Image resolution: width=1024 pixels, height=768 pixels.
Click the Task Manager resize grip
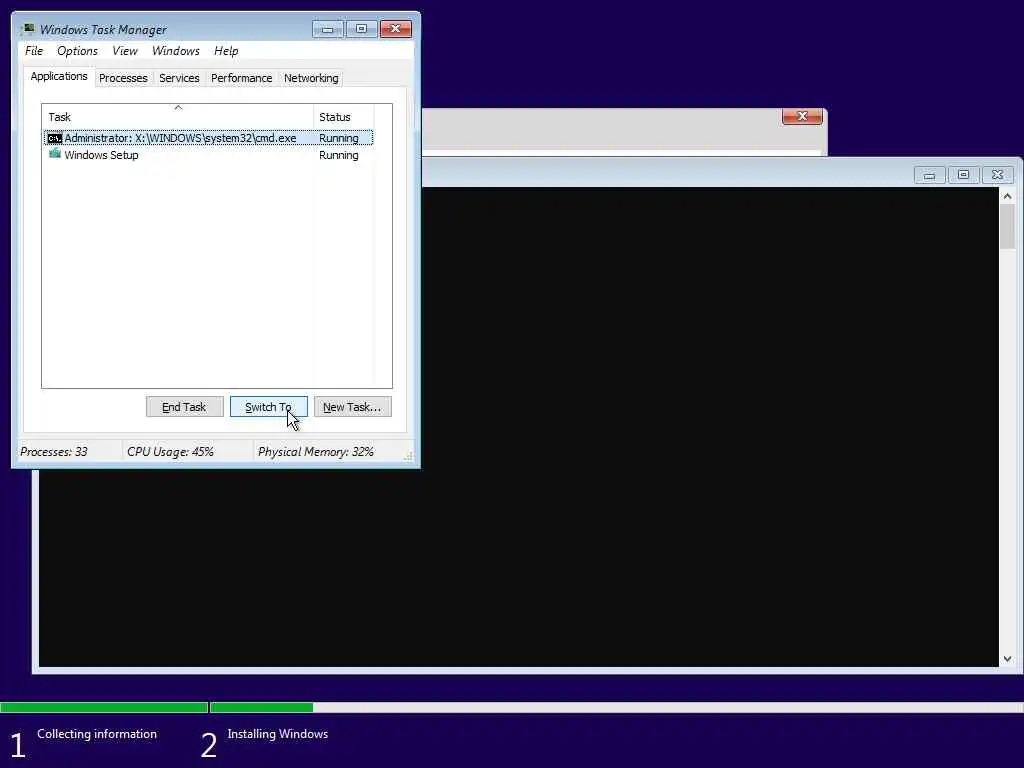click(x=408, y=456)
